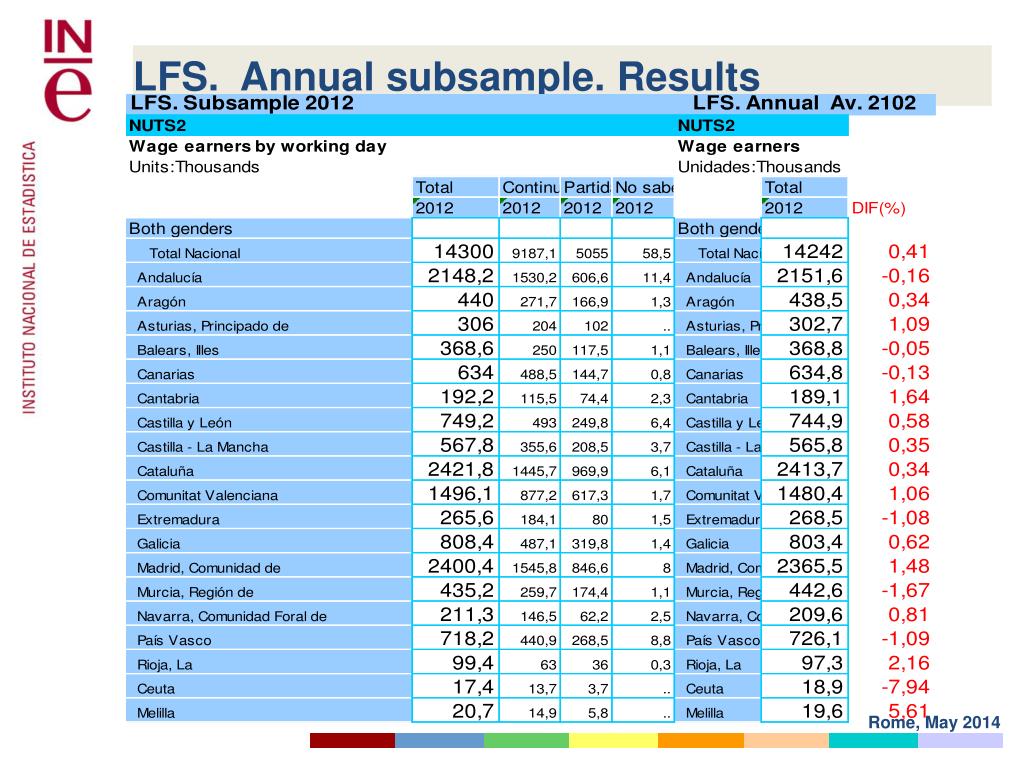This screenshot has width=1024, height=768.
Task: Click the 'Murcia, Región de' row label
Action: tap(195, 592)
